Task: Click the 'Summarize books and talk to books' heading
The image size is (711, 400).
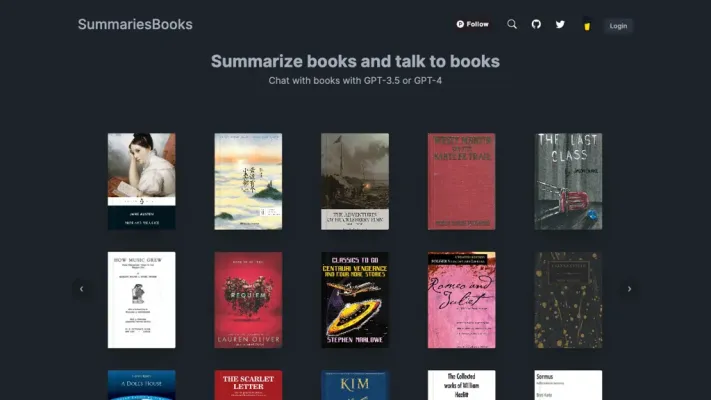Action: coord(355,61)
